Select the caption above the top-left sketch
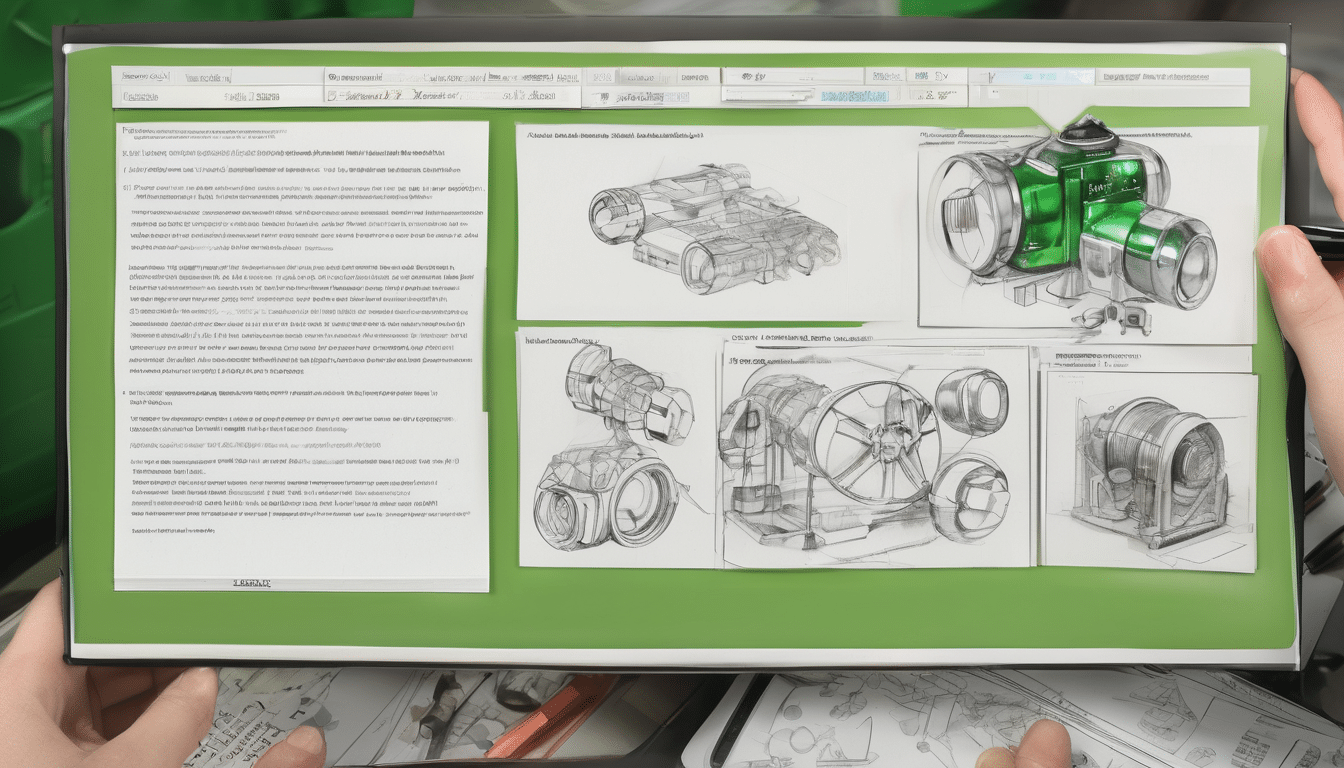Screen dimensions: 1344x768 (x=615, y=135)
